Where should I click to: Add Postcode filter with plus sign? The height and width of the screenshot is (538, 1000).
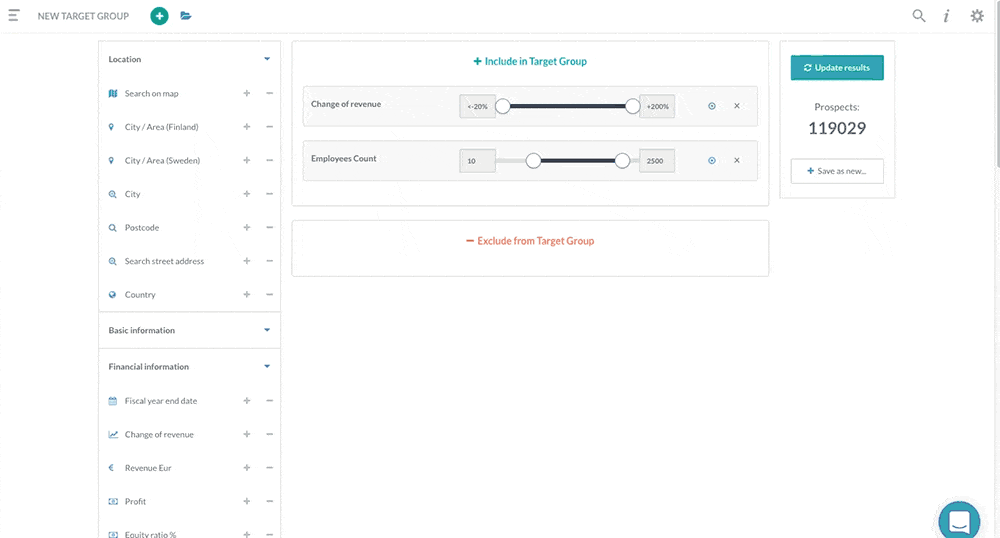tap(247, 228)
